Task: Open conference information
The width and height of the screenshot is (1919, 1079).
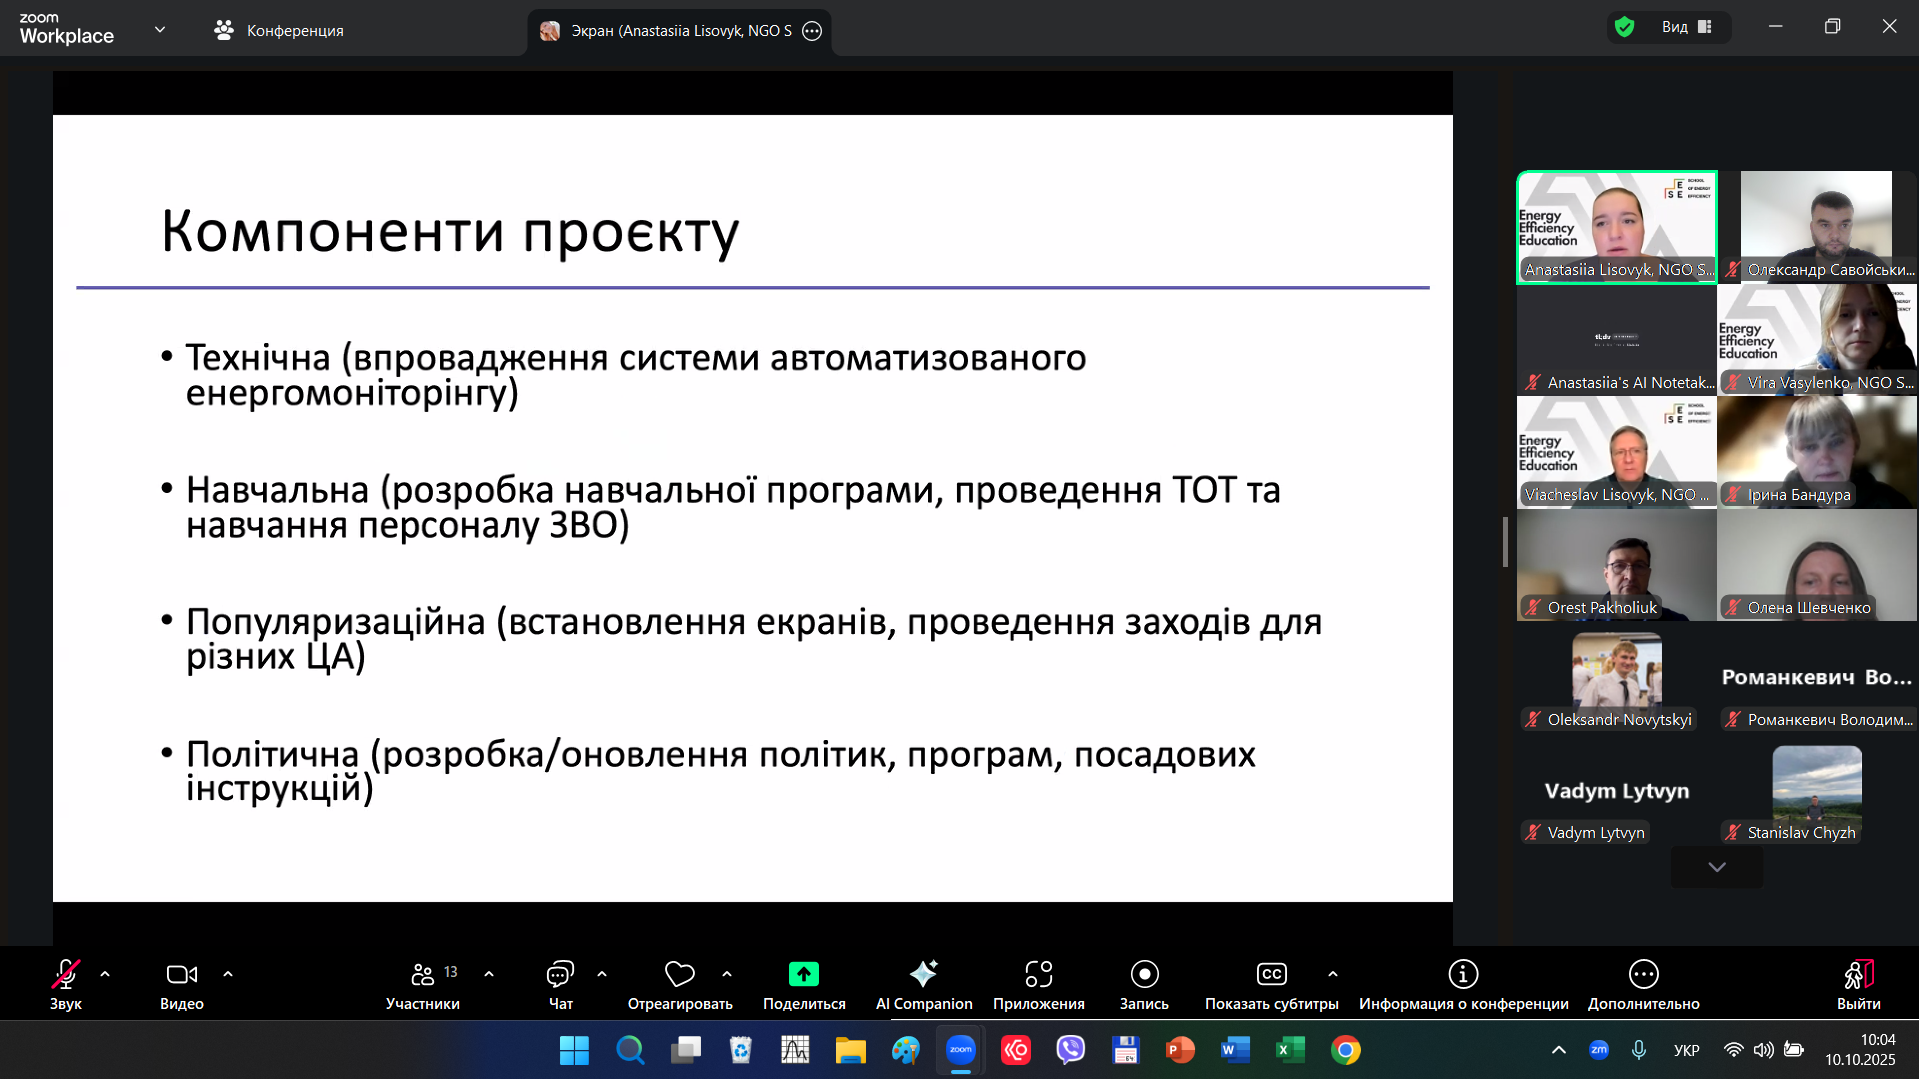Action: [x=1462, y=985]
